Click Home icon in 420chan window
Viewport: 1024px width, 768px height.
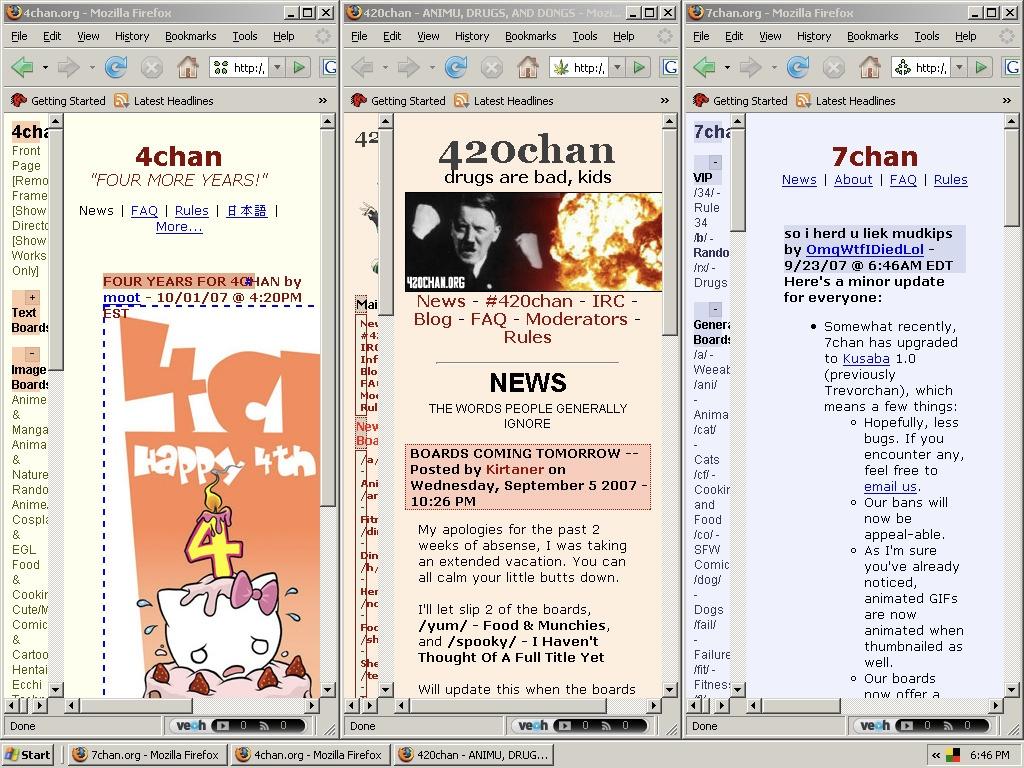click(528, 67)
